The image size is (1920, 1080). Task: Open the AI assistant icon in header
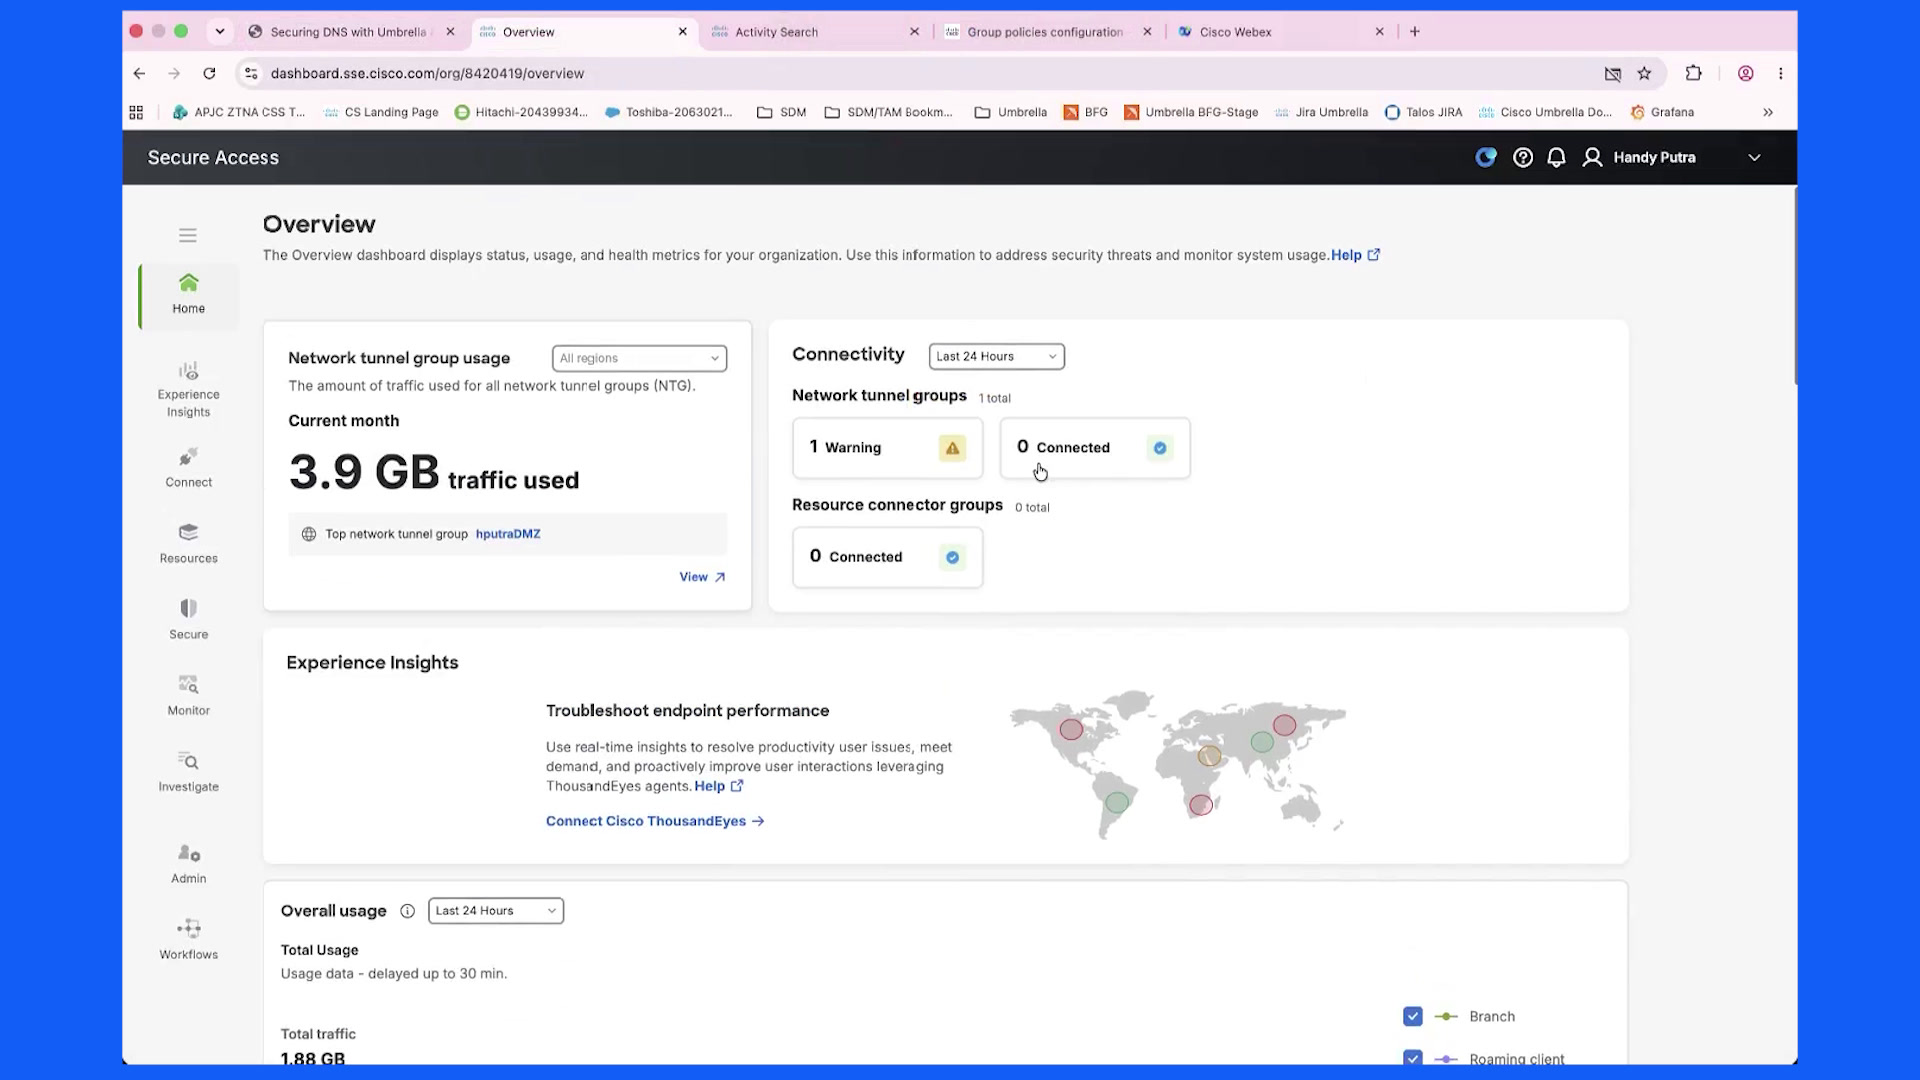[1486, 157]
